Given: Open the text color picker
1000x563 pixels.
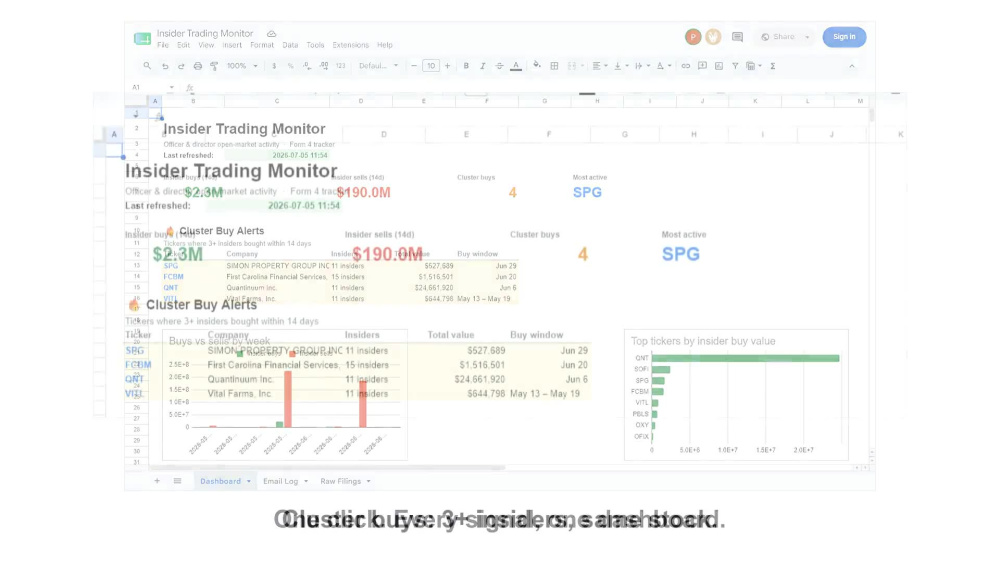Looking at the screenshot, I should pyautogui.click(x=516, y=66).
